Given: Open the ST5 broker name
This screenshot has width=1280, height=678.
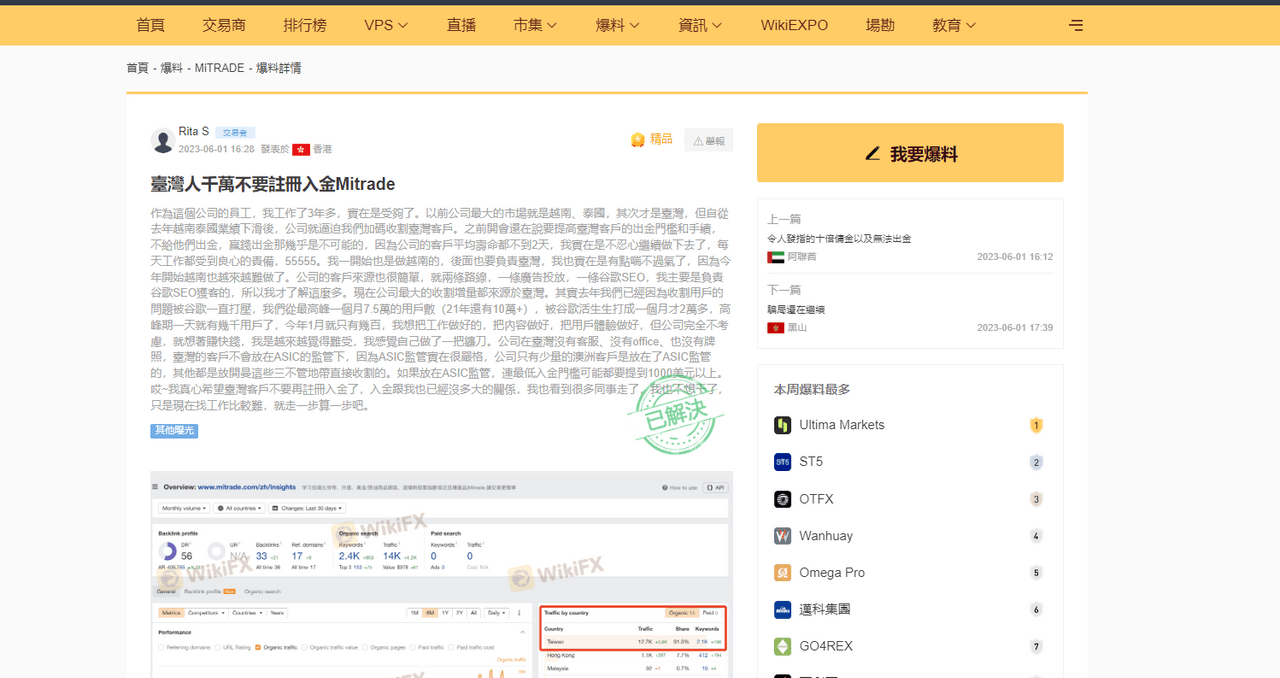Looking at the screenshot, I should [811, 462].
